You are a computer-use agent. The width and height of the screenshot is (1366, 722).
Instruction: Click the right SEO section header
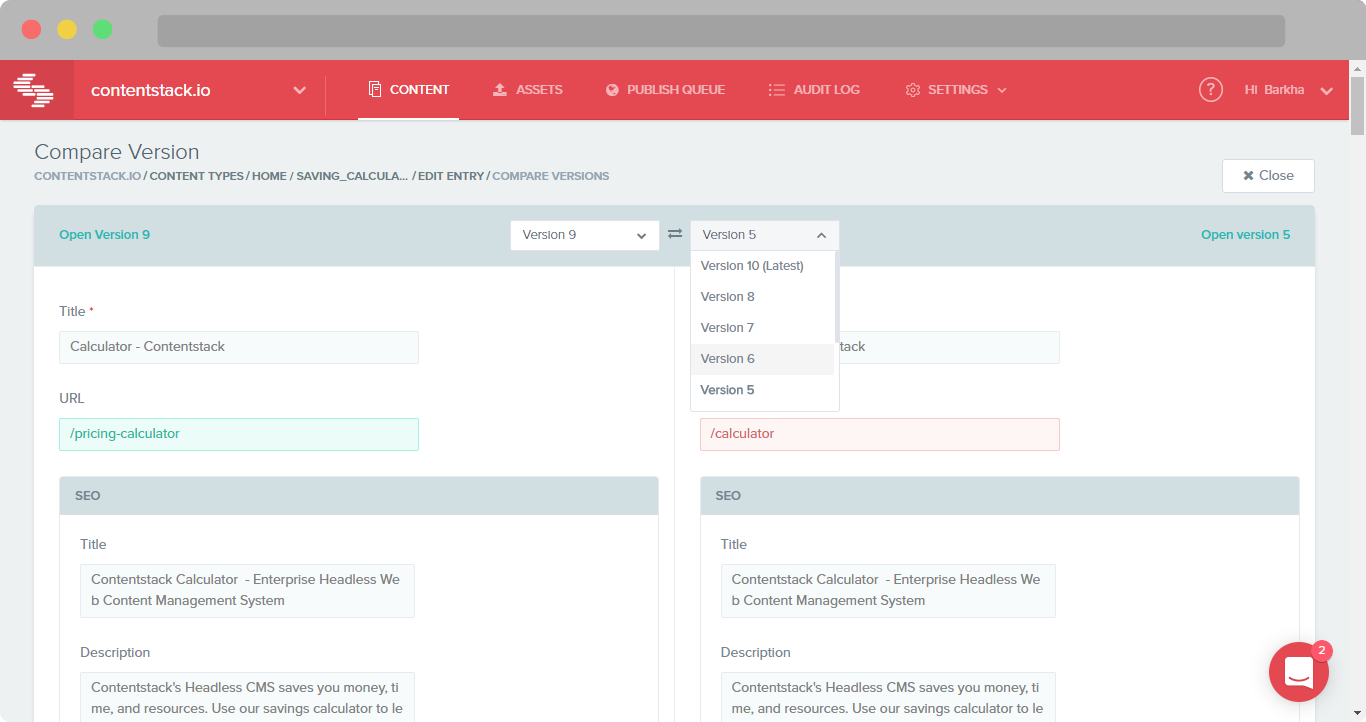pyautogui.click(x=1000, y=496)
